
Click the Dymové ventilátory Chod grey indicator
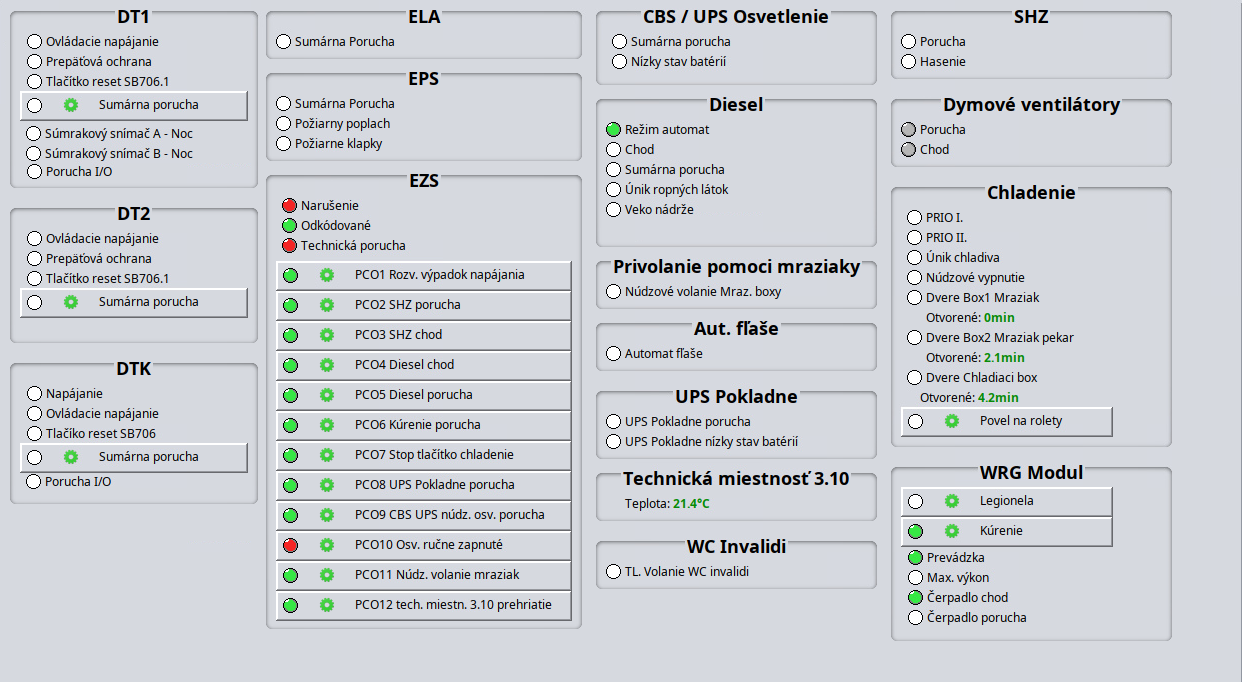point(908,150)
